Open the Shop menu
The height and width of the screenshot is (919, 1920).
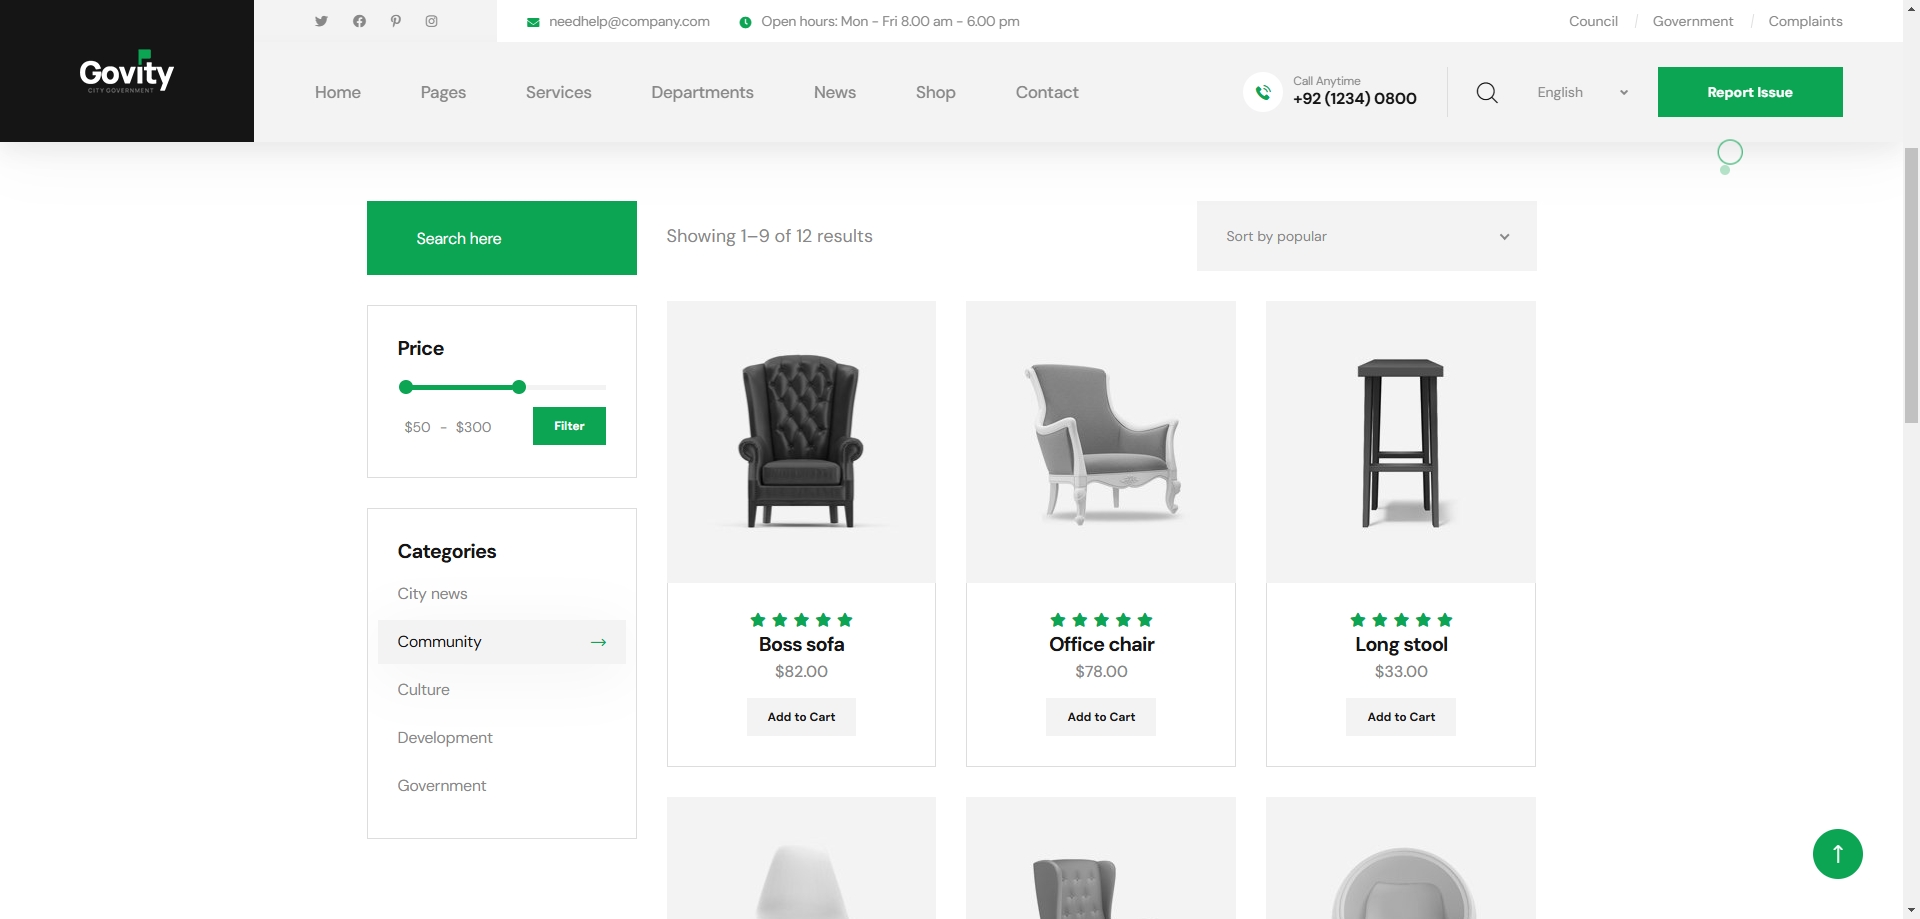point(936,92)
